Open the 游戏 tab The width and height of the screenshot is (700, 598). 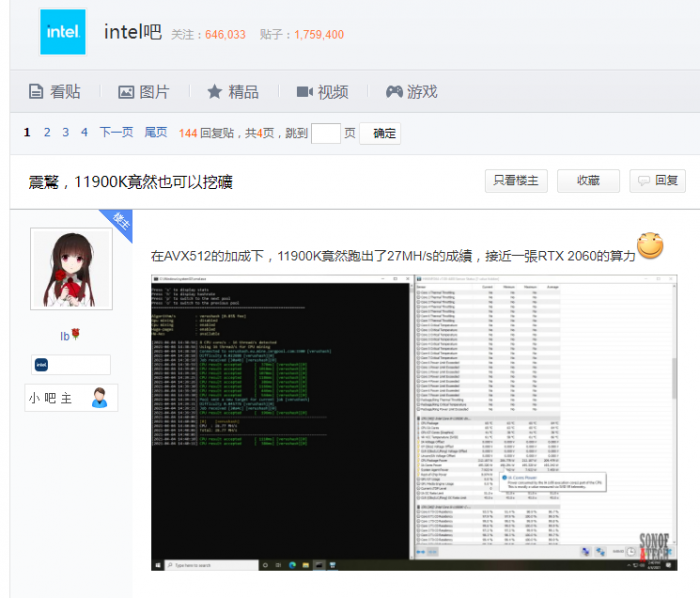click(411, 92)
